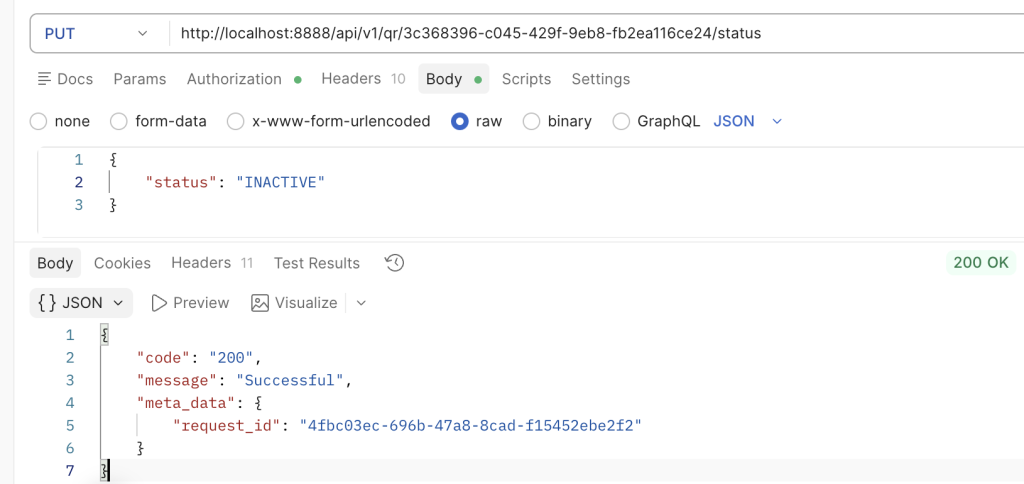
Task: Go to the Scripts tab
Action: pos(526,79)
